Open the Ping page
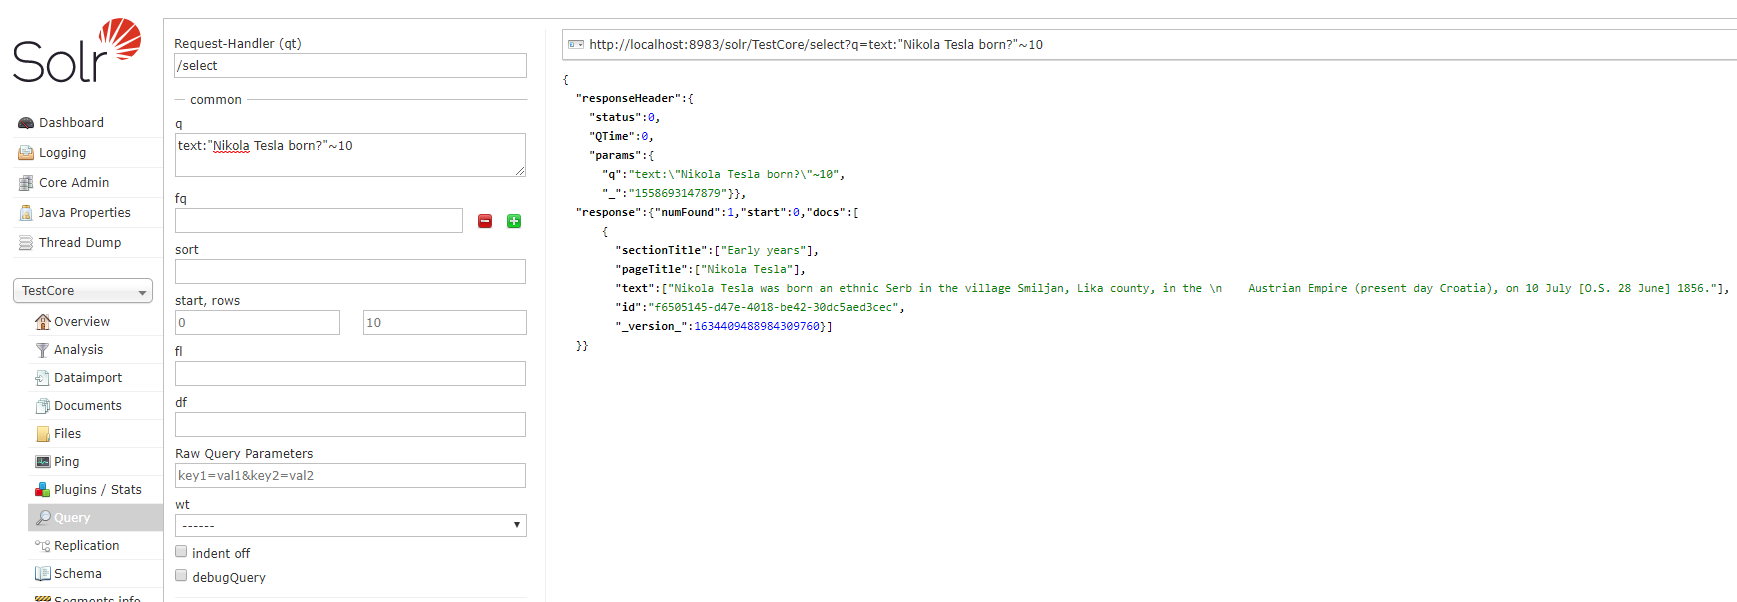1737x602 pixels. 66,462
